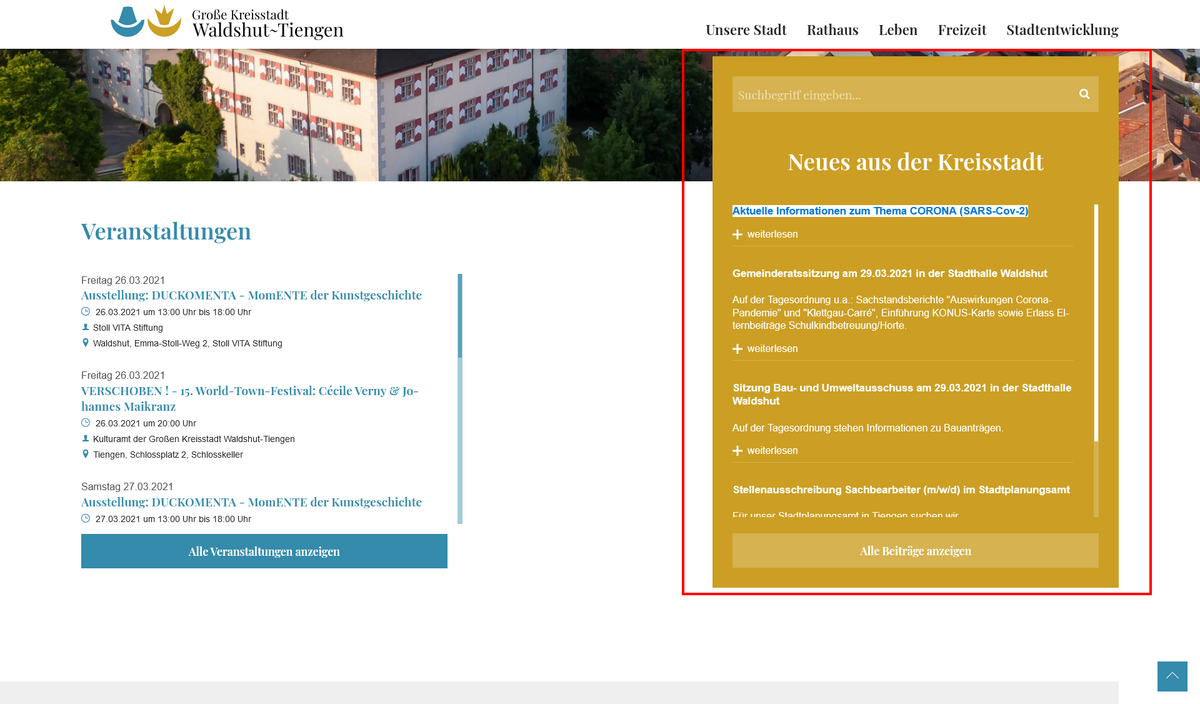The image size is (1200, 704).
Task: Open Sitzung Bau- und Umweltausschuss headline
Action: (x=902, y=393)
